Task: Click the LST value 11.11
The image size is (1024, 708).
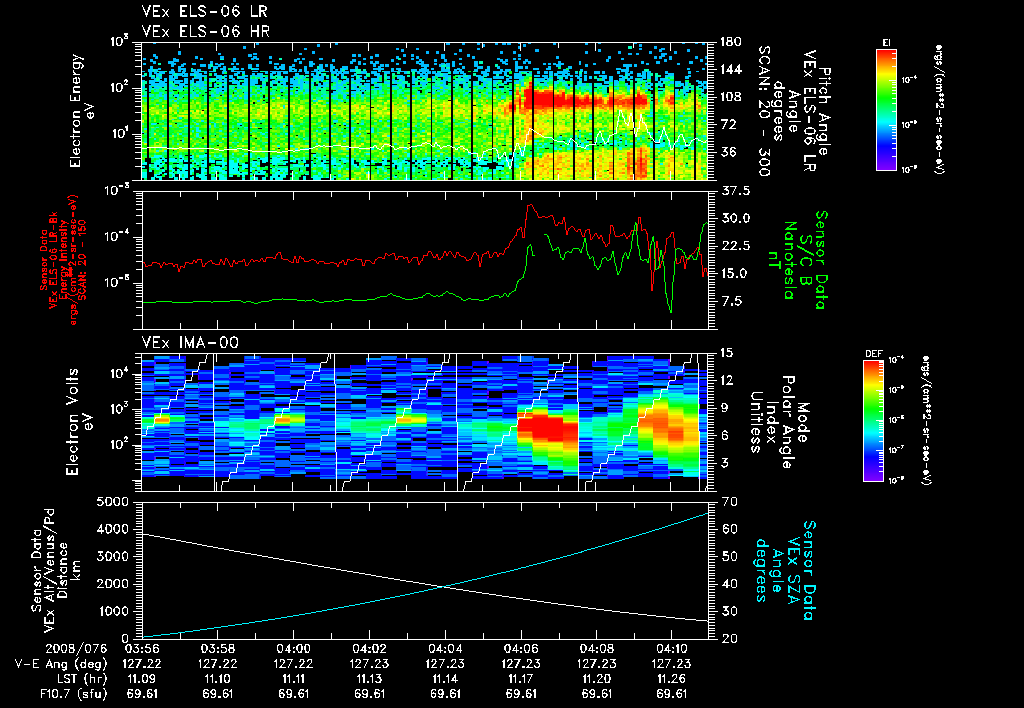Action: pos(293,679)
